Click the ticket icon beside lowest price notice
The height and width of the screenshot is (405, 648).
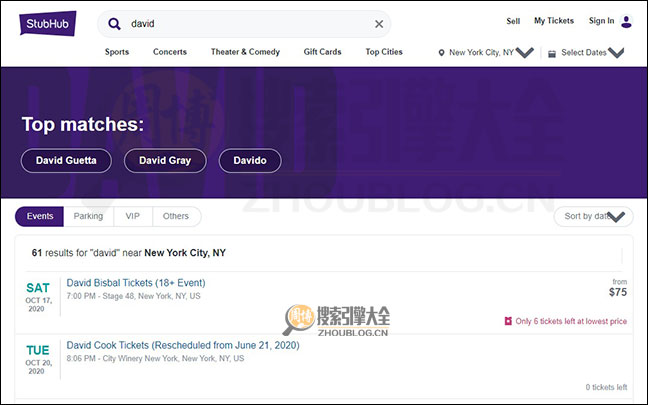508,321
